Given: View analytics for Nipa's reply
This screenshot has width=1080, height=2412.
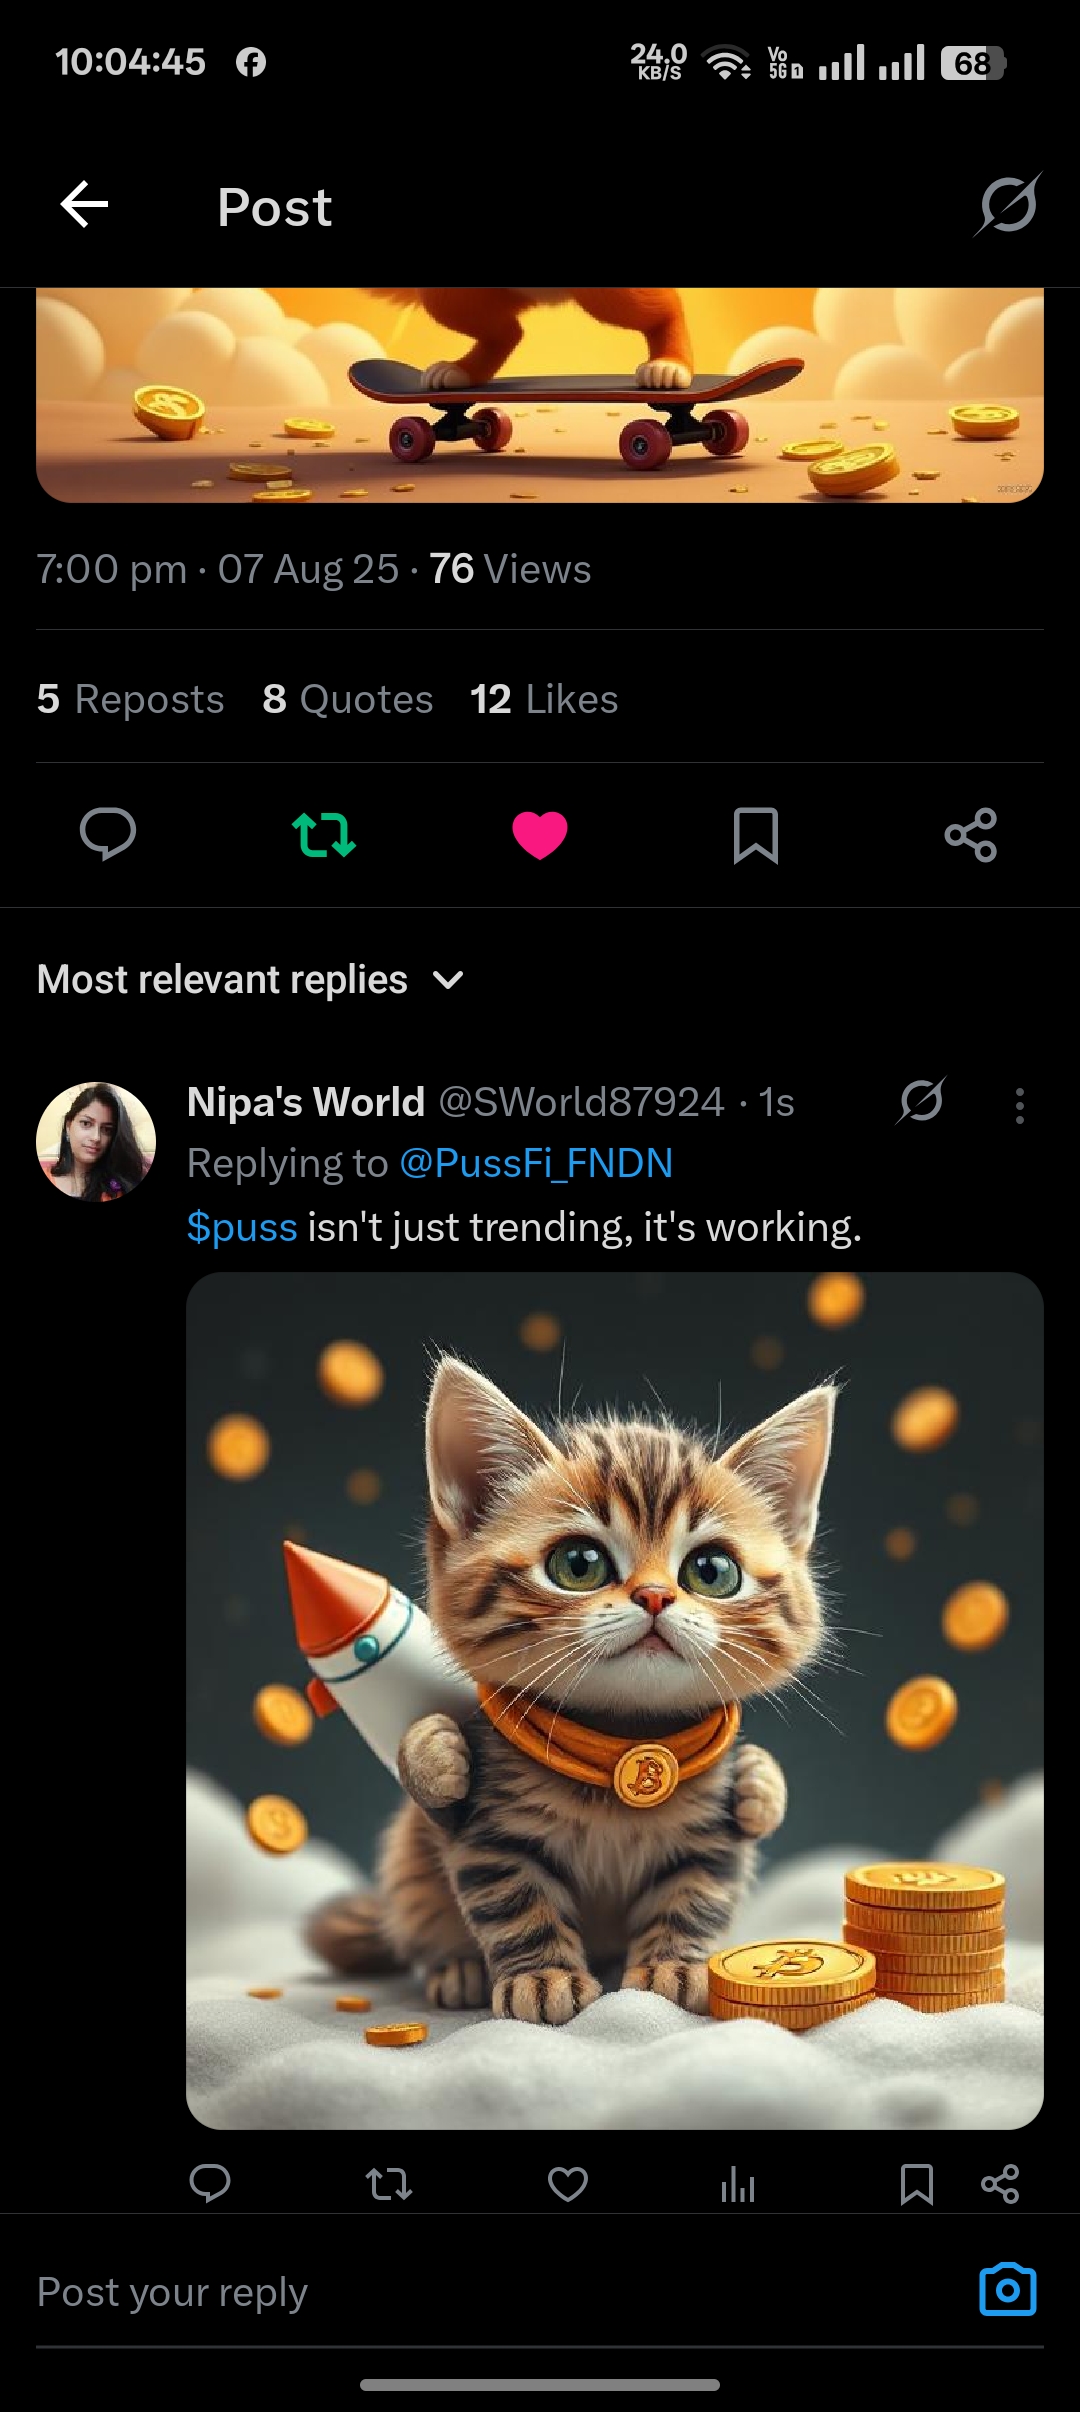Looking at the screenshot, I should [x=738, y=2184].
